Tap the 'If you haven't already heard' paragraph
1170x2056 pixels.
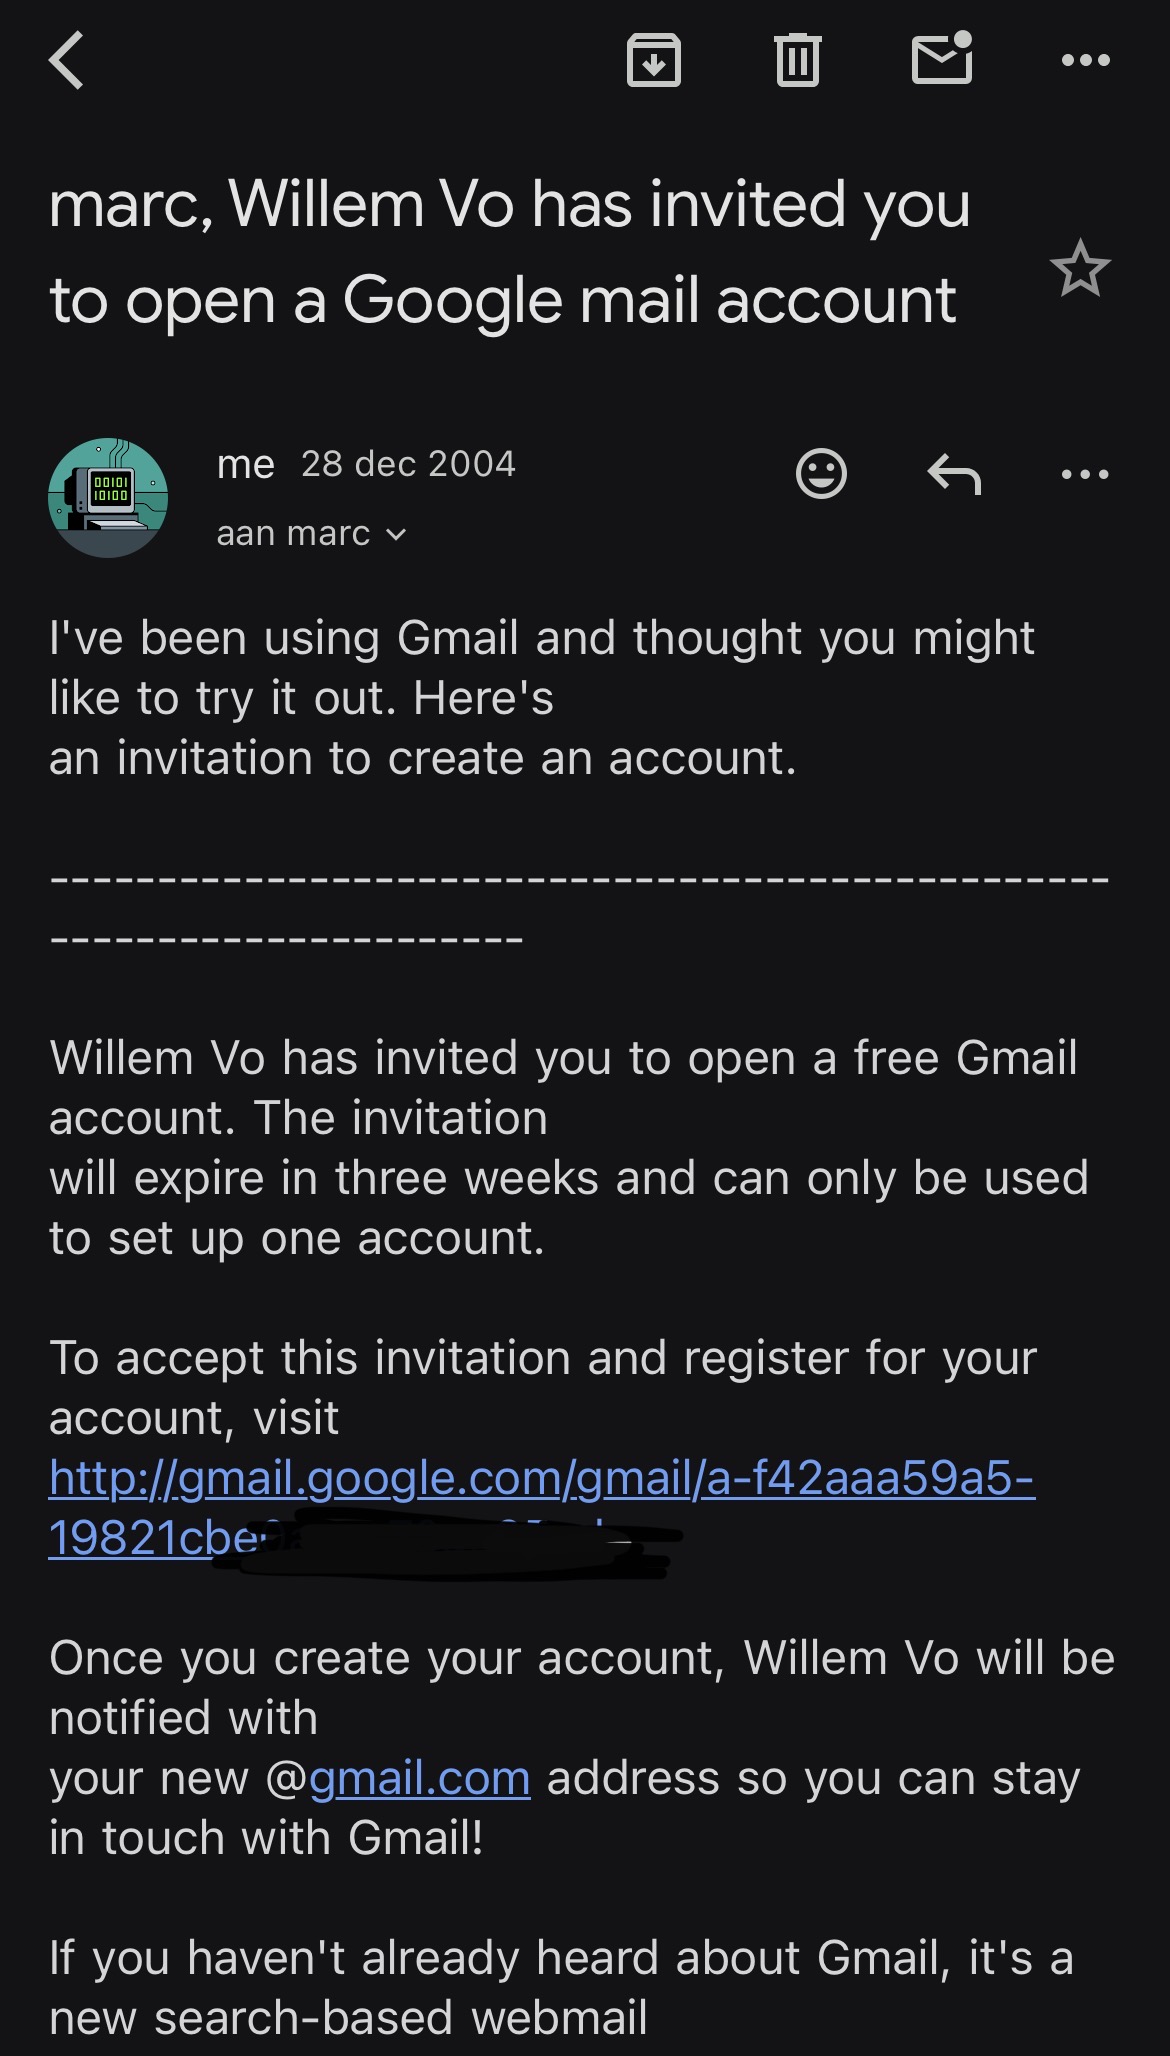[560, 1987]
